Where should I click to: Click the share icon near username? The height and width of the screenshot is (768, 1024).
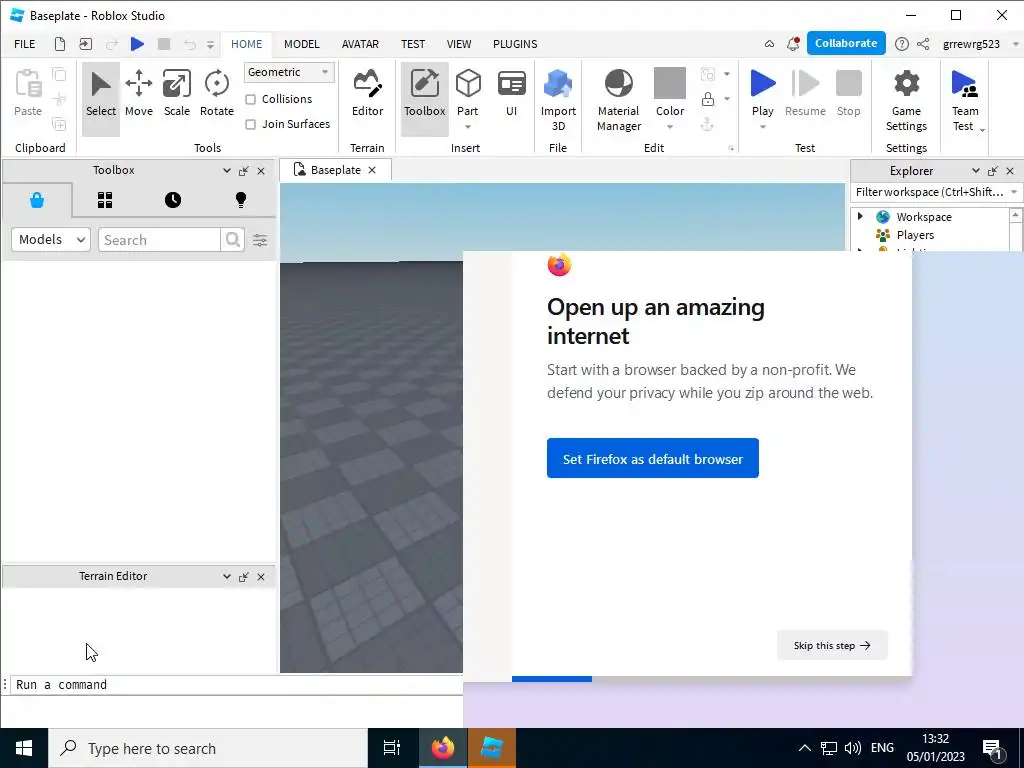point(923,44)
